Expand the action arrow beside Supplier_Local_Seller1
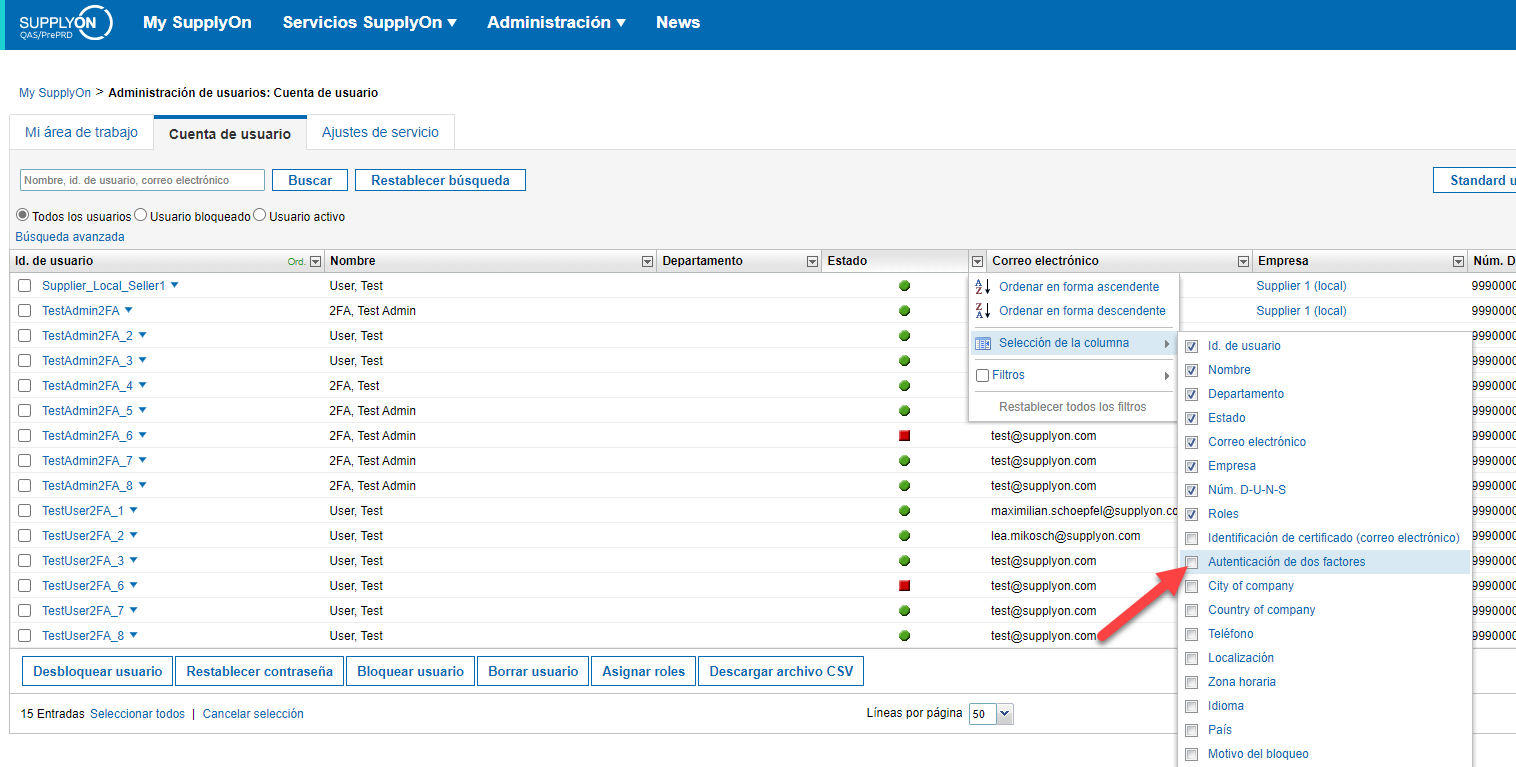The width and height of the screenshot is (1516, 767). pos(175,285)
